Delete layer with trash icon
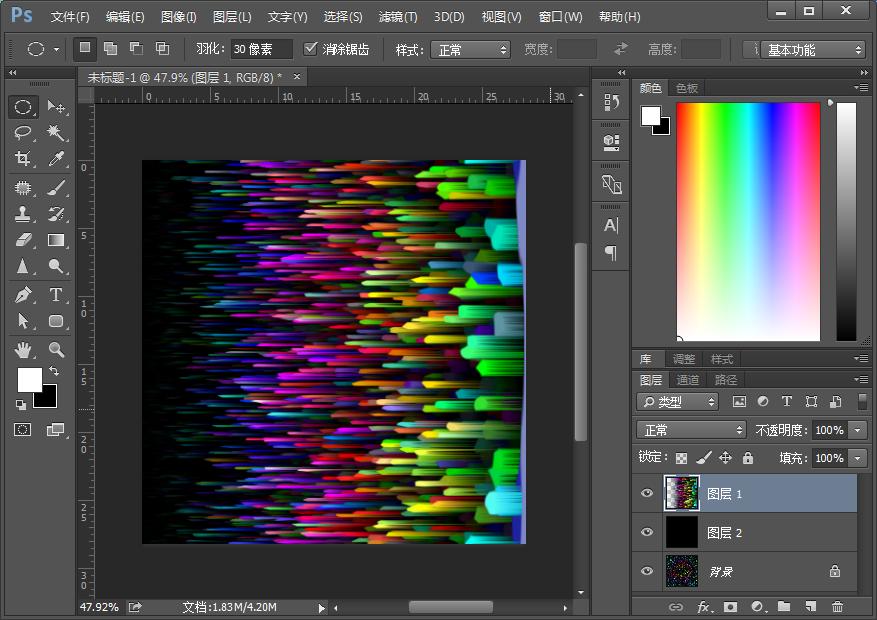 click(x=838, y=606)
